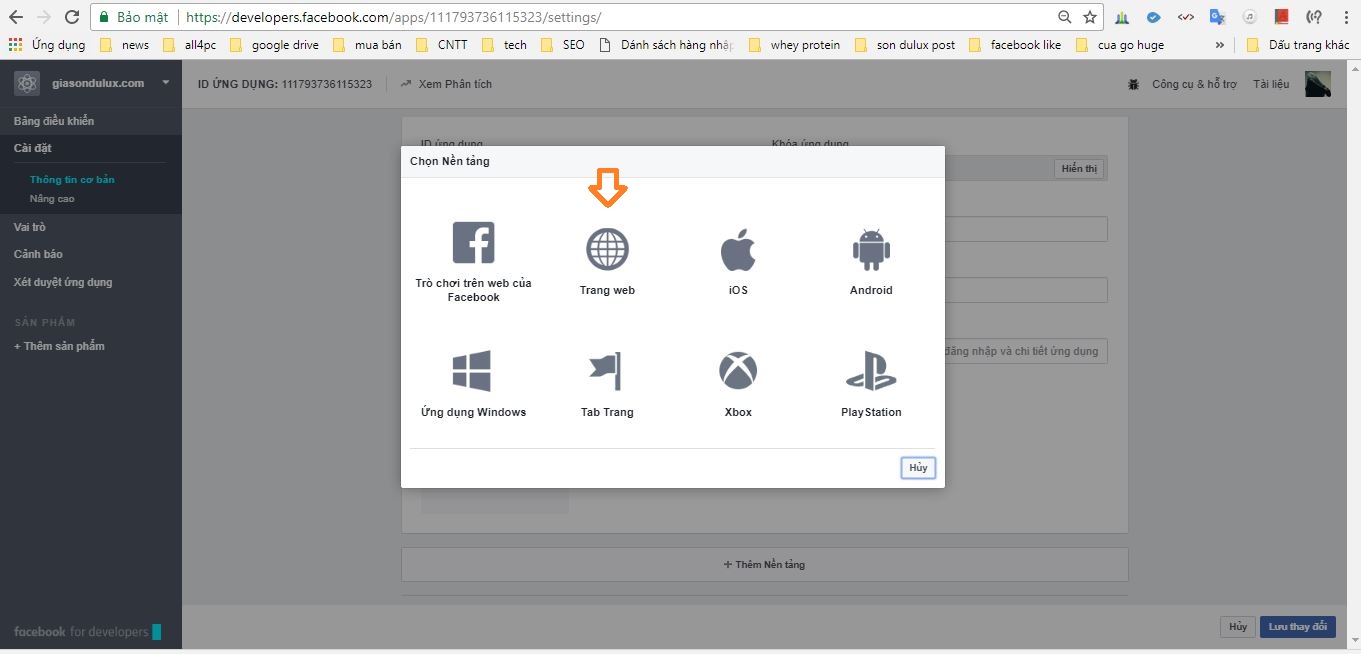Open the CNTT bookmark folder
Screen dimensions: 1361x654
tap(443, 45)
